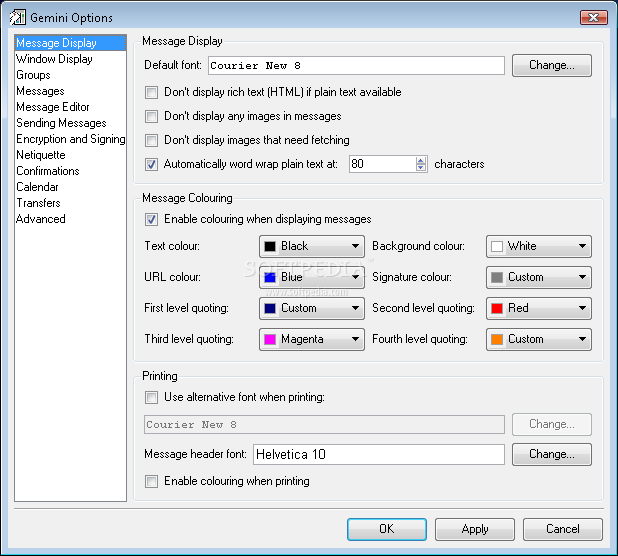Increase word wrap character count

coord(421,160)
